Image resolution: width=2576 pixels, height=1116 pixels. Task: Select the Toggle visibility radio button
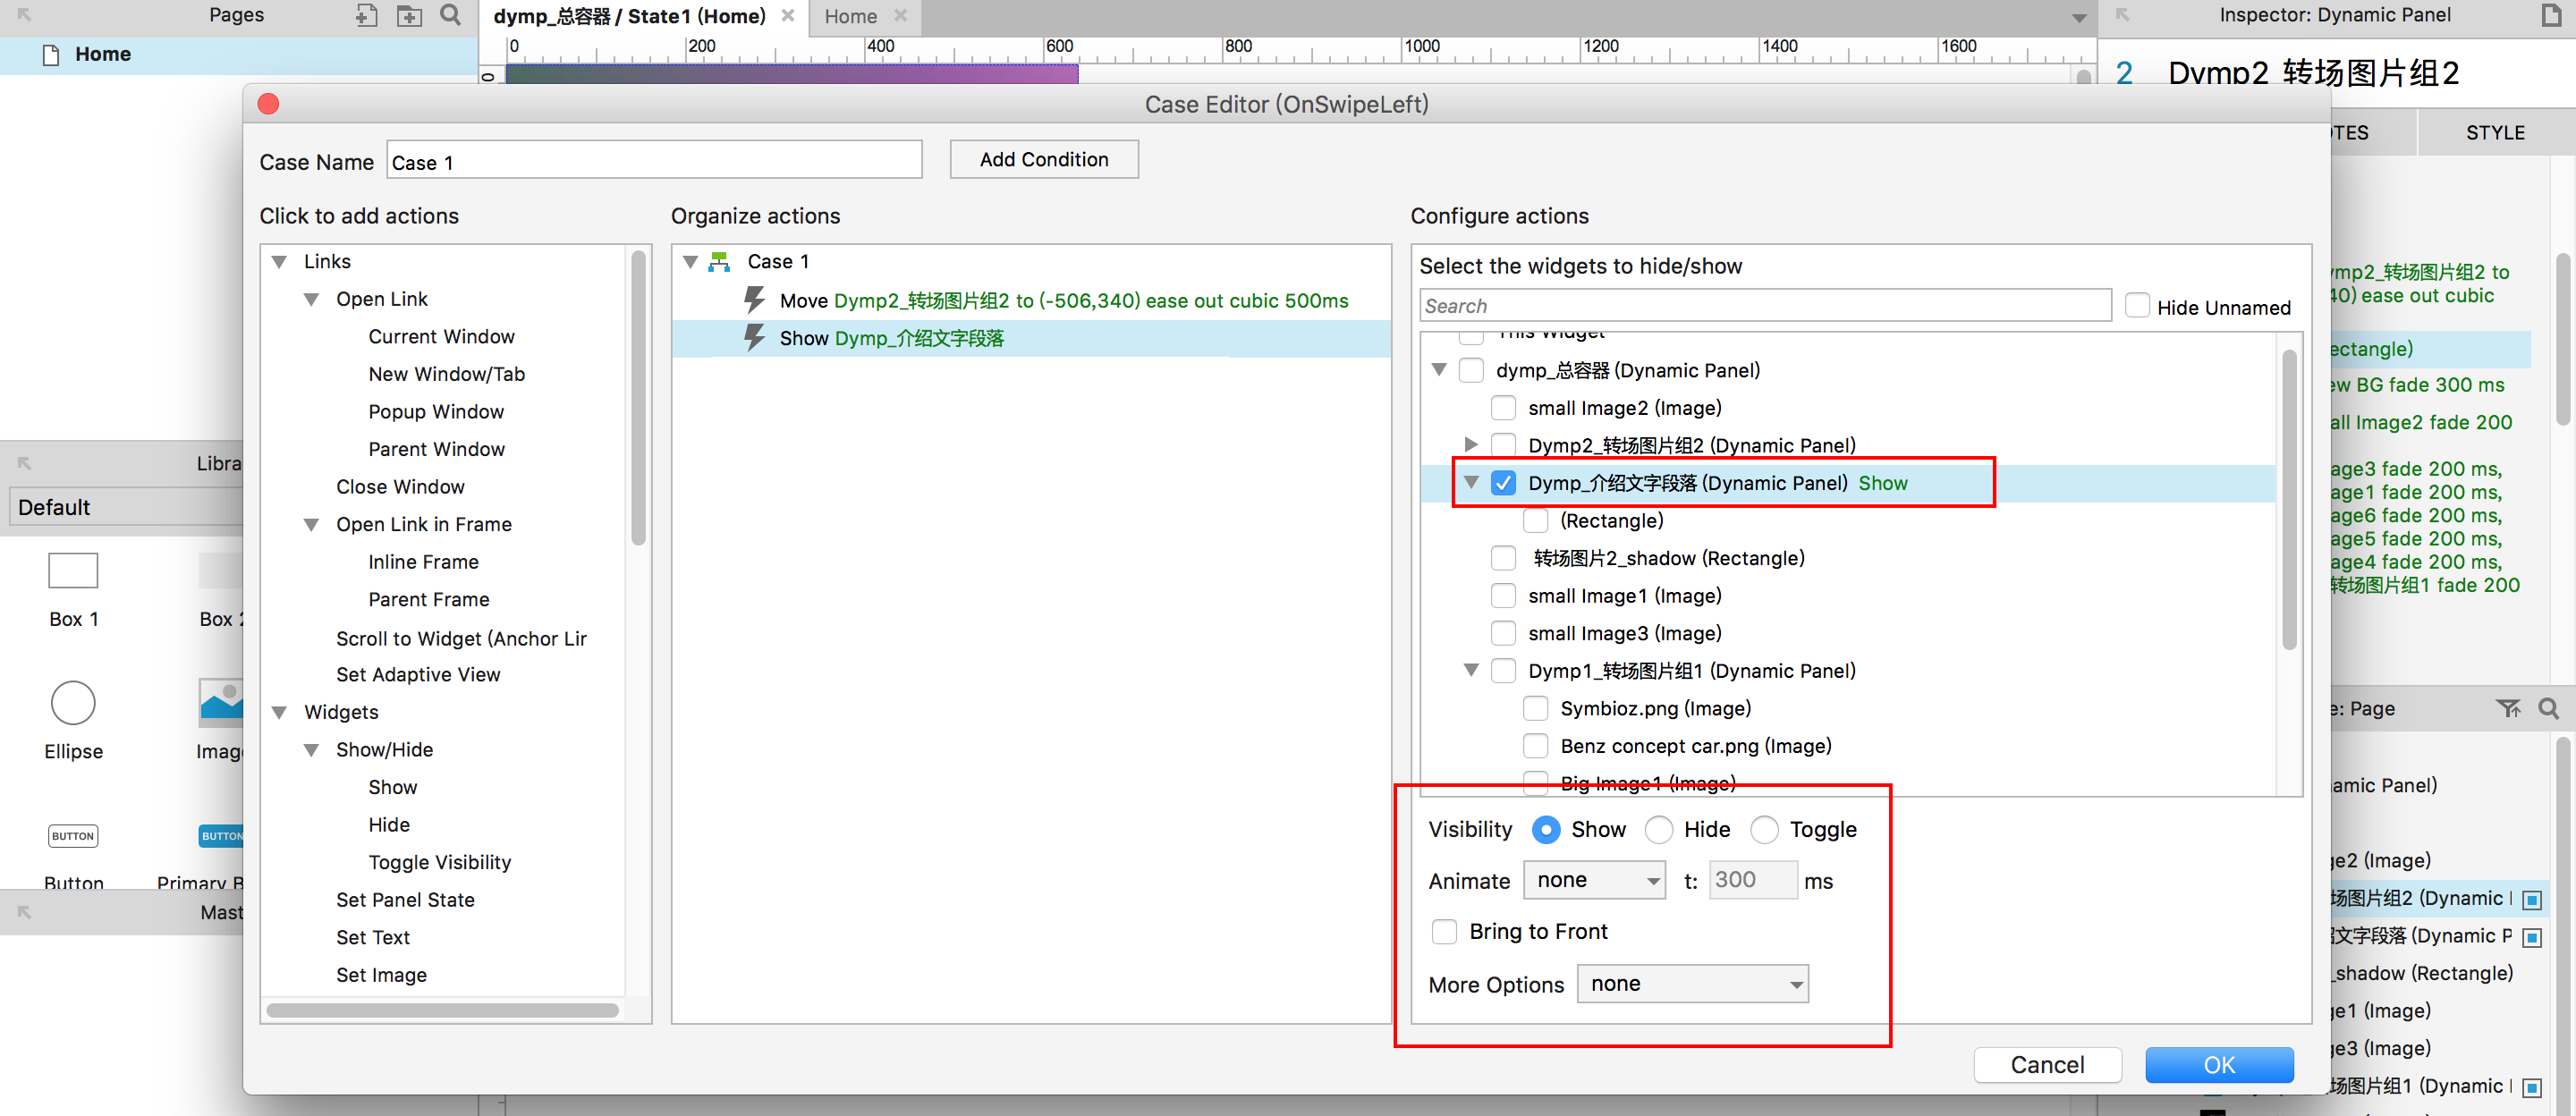click(1764, 829)
